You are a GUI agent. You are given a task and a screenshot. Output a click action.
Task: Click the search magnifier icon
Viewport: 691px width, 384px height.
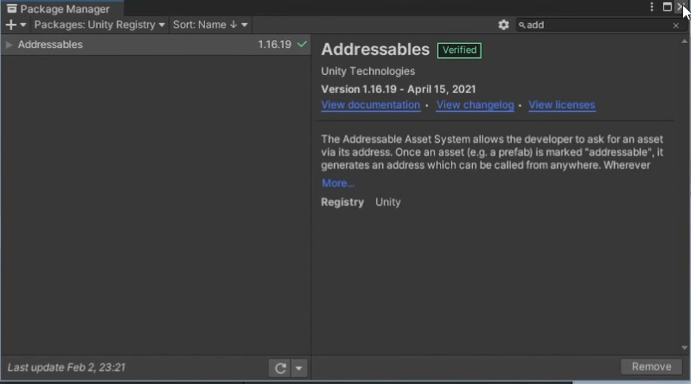pyautogui.click(x=522, y=25)
